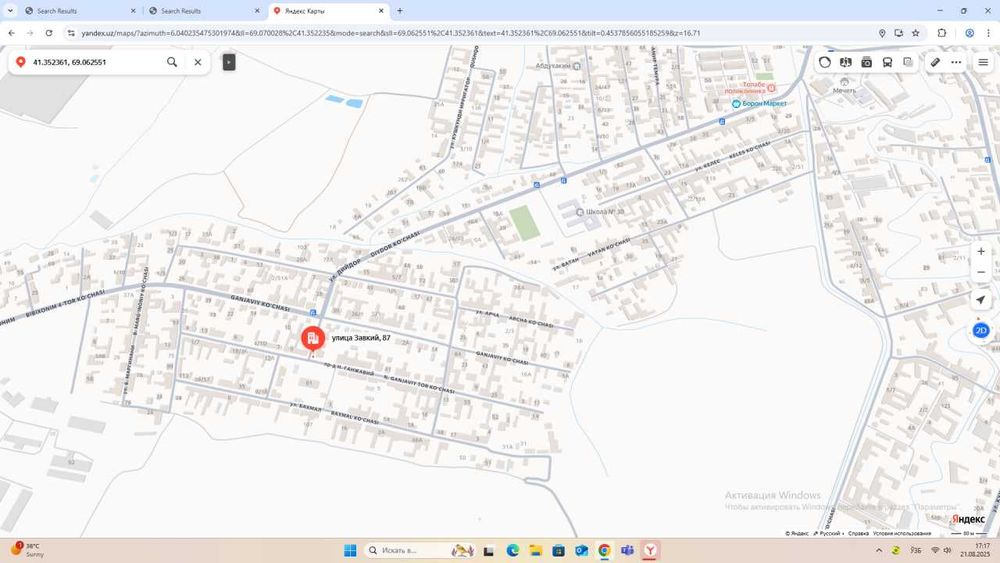Show public transport with the bus icon
Screen dimensions: 1000x563
point(887,62)
